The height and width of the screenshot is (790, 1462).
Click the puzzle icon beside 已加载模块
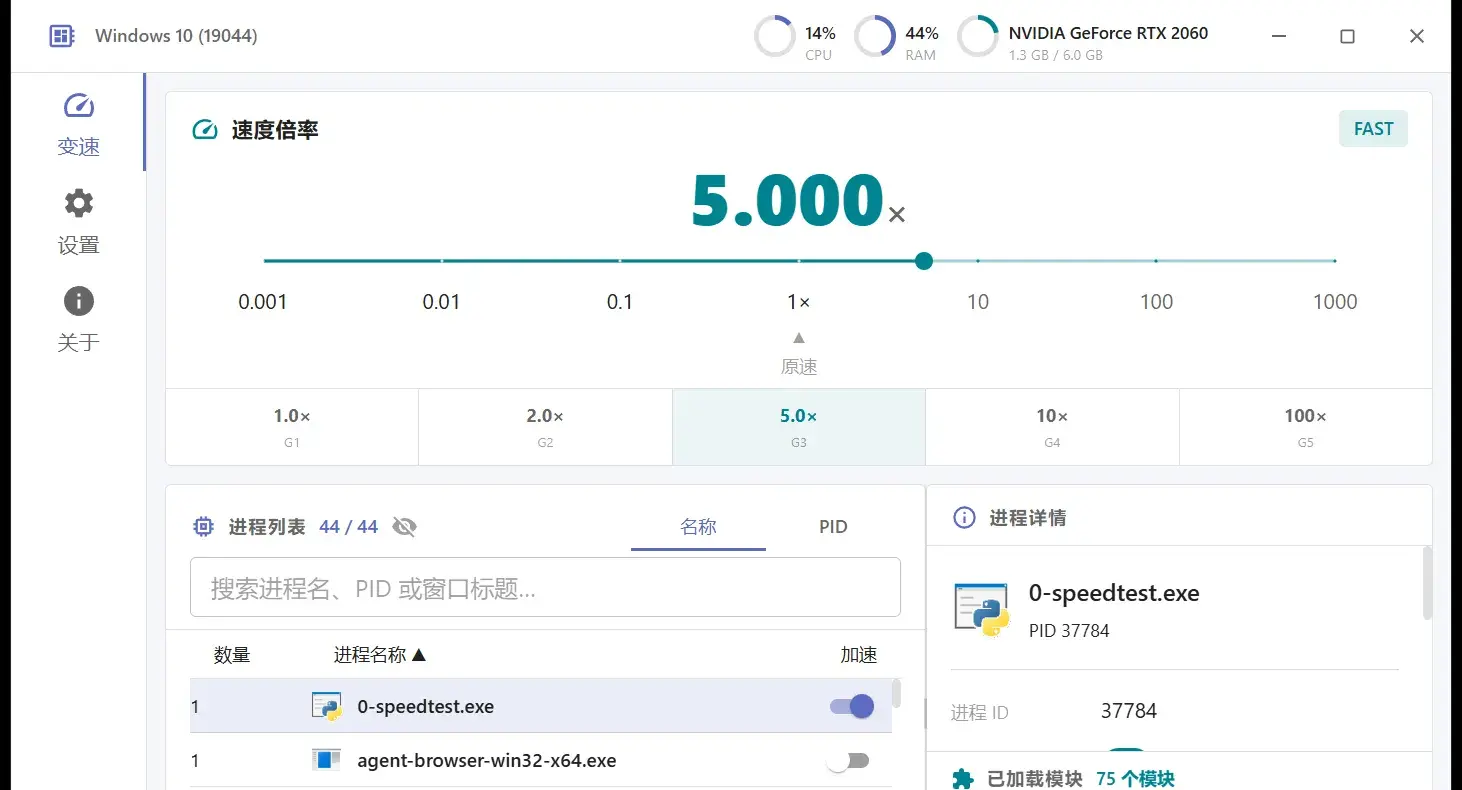pos(962,779)
